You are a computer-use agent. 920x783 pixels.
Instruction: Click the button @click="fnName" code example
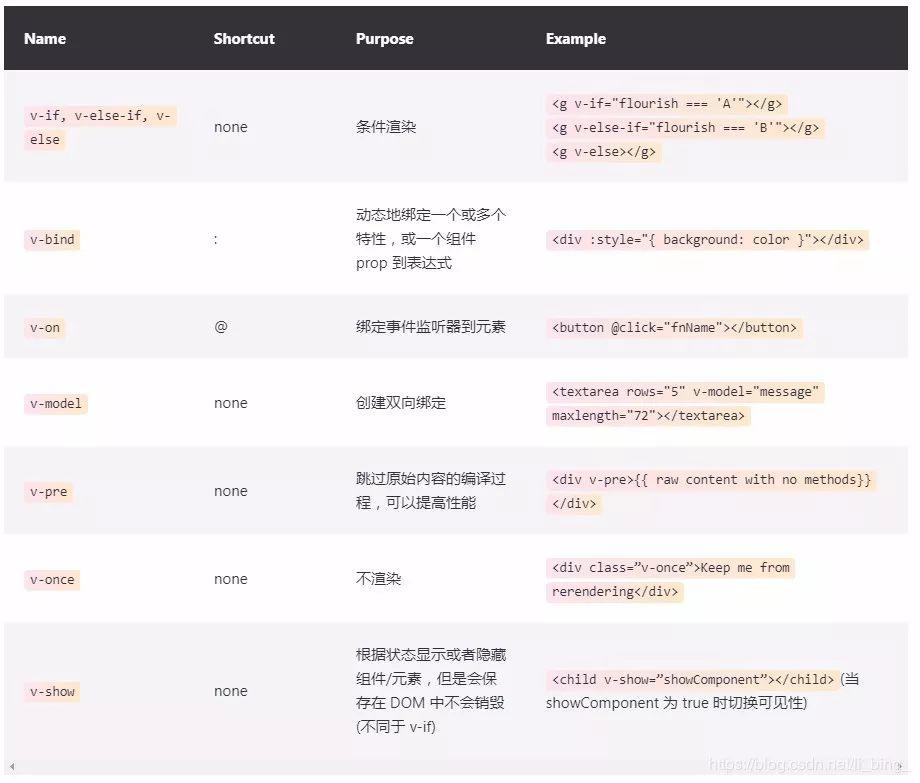(x=674, y=328)
